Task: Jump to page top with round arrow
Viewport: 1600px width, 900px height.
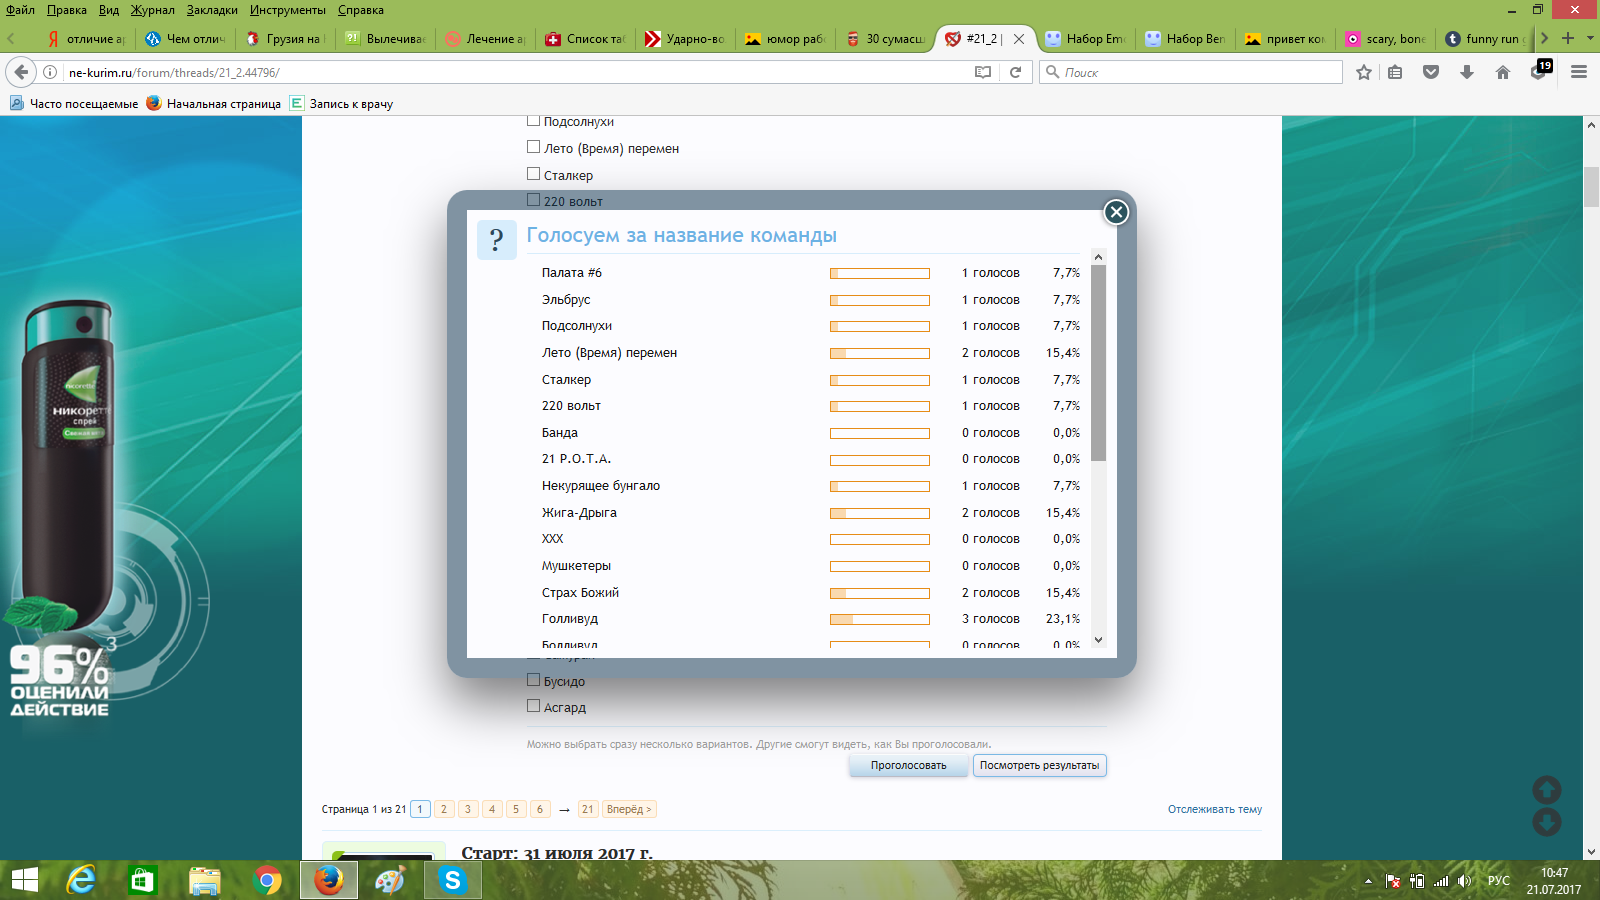Action: tap(1547, 790)
